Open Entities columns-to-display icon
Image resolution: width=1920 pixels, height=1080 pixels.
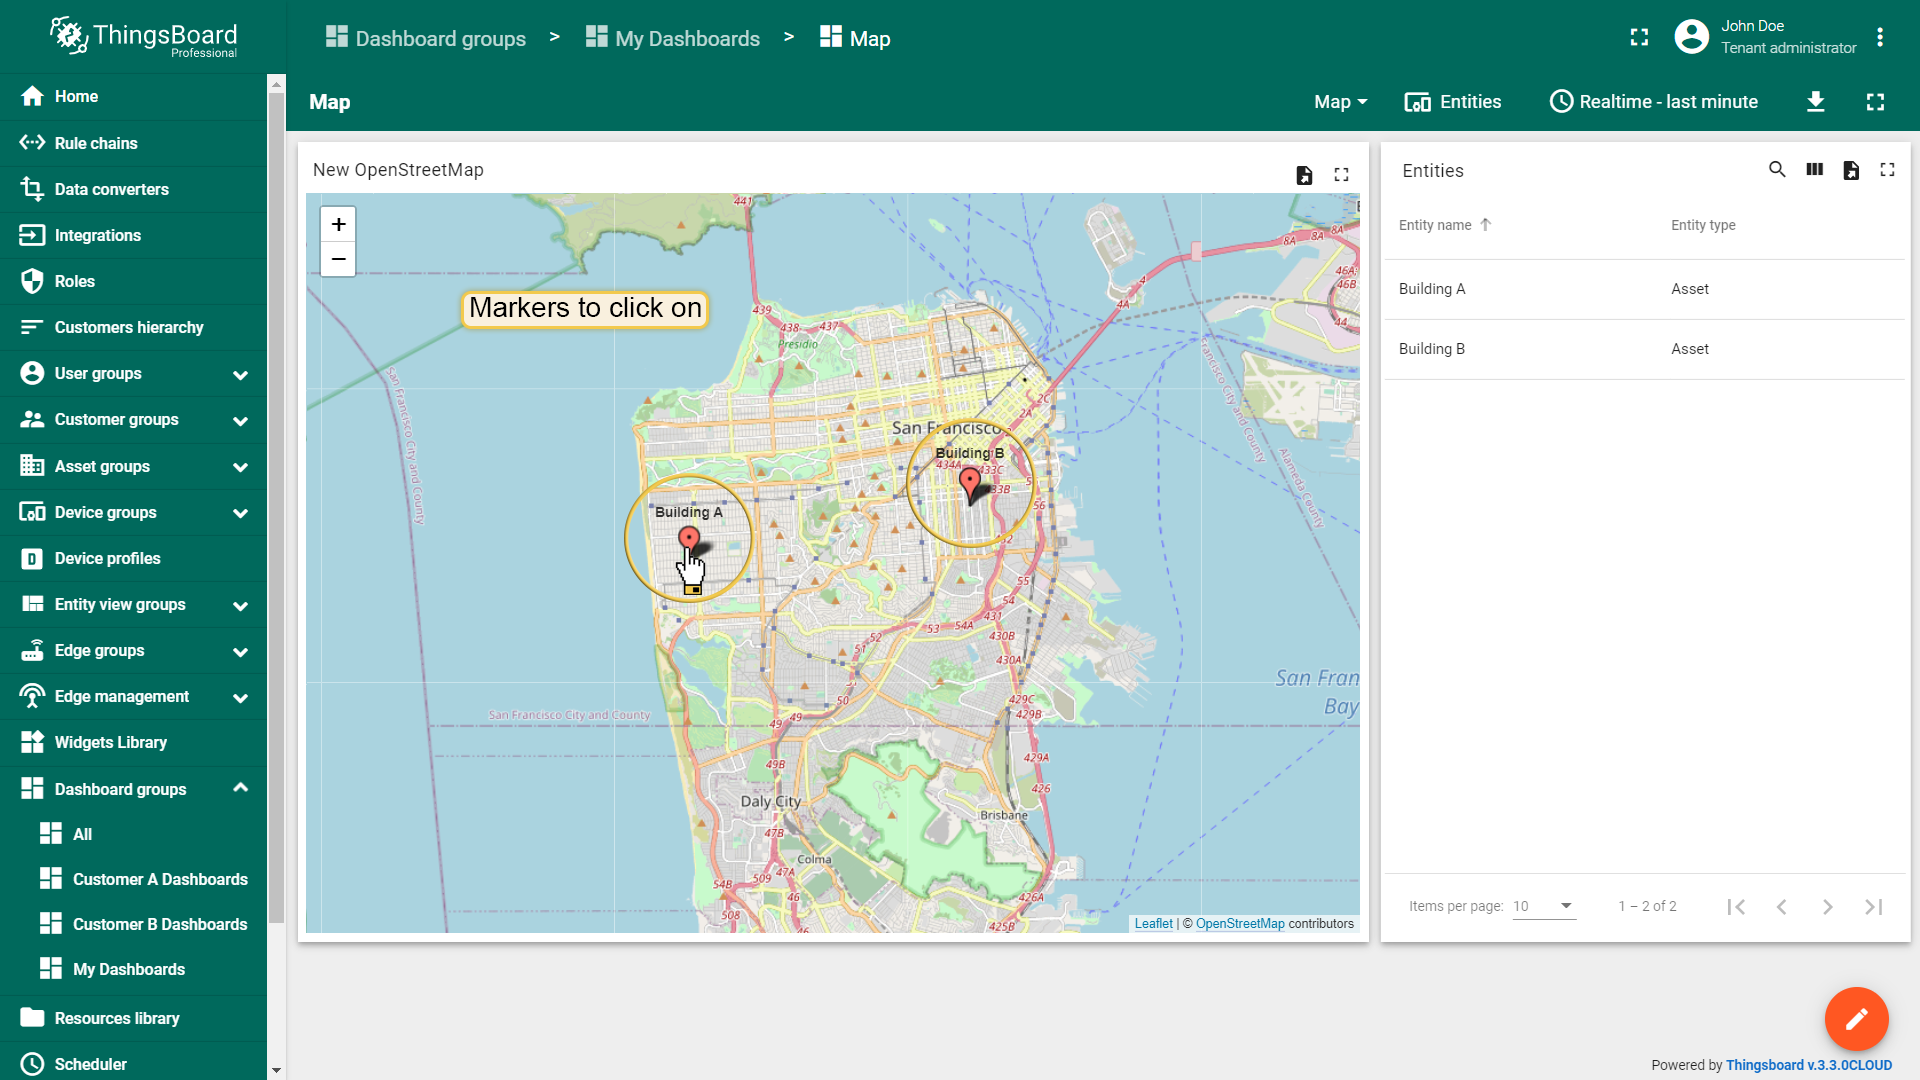pos(1815,170)
